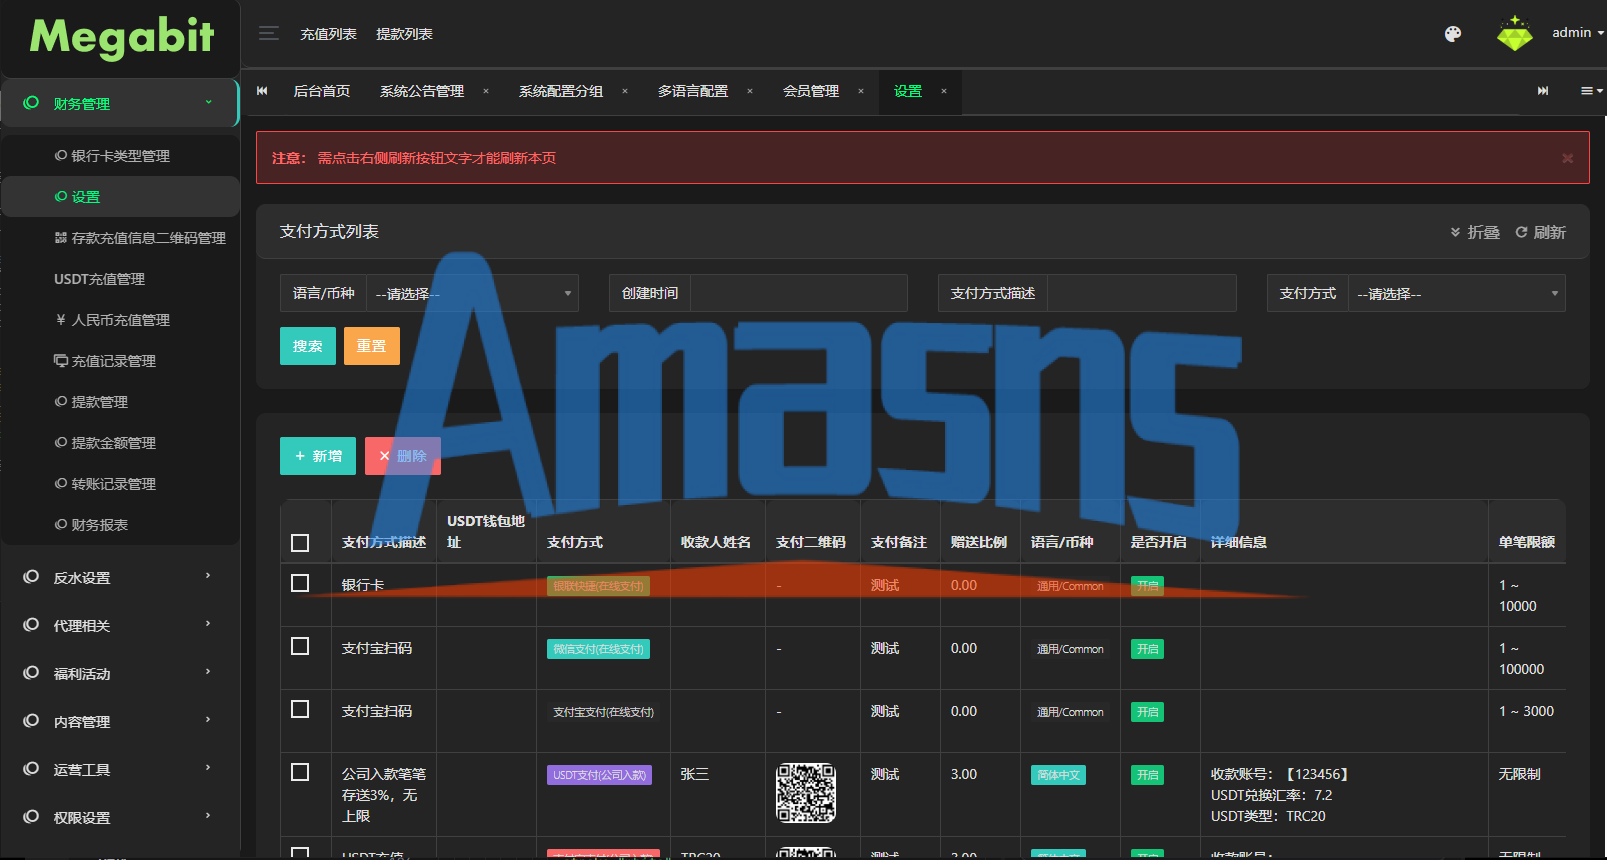
Task: Open 充值记录管理 in sidebar
Action: (105, 361)
